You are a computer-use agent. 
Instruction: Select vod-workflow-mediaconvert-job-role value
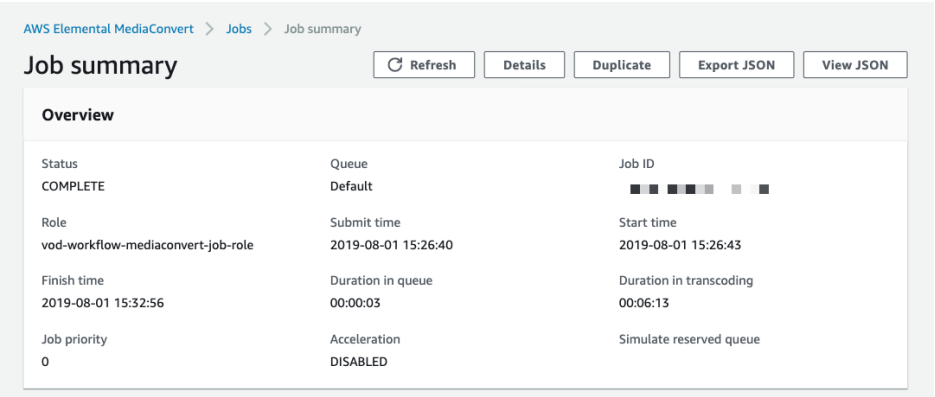pyautogui.click(x=147, y=245)
